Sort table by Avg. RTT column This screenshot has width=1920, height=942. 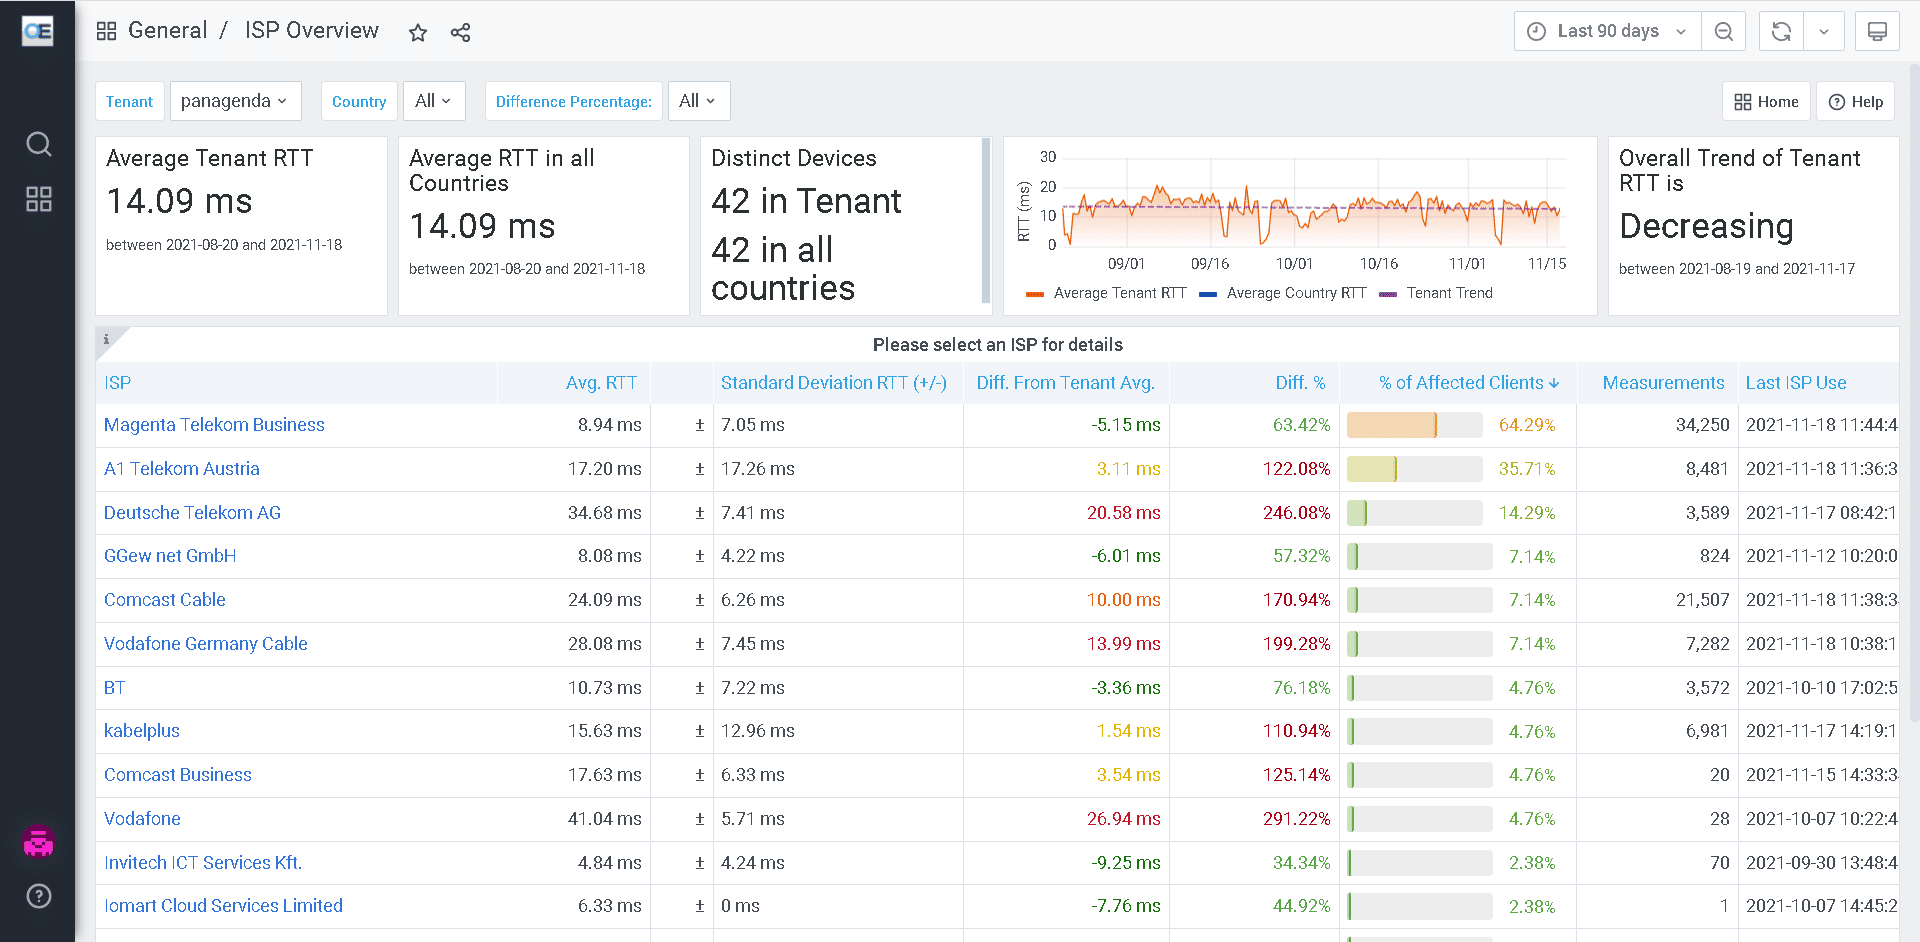601,383
